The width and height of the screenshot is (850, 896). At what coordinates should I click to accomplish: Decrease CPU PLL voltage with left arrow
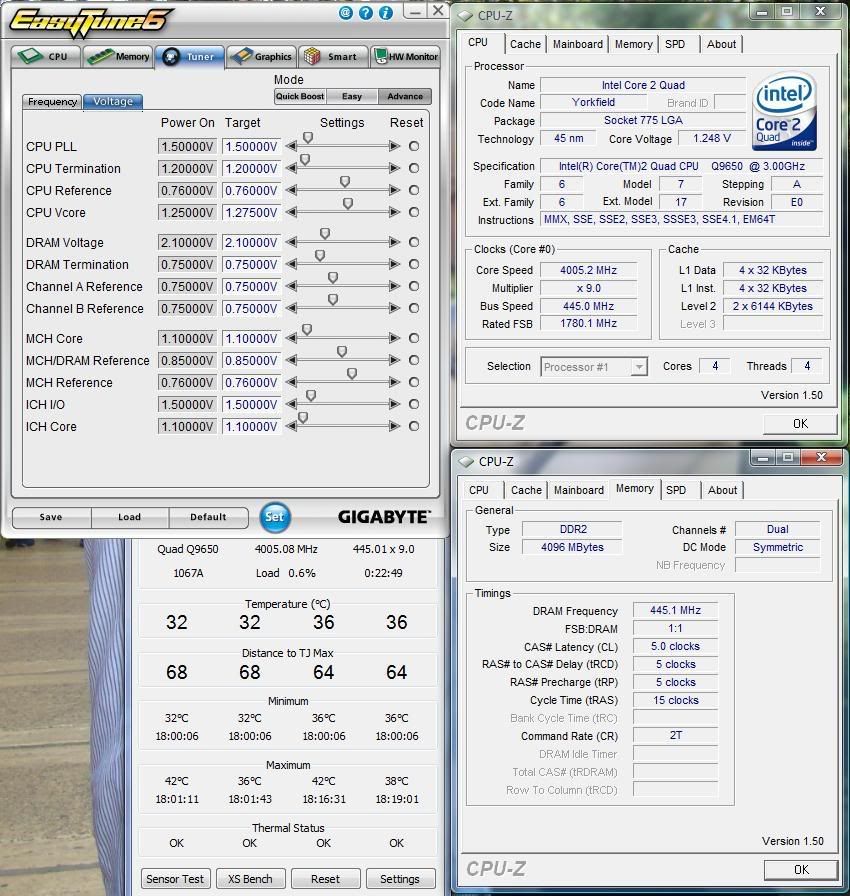pyautogui.click(x=291, y=146)
